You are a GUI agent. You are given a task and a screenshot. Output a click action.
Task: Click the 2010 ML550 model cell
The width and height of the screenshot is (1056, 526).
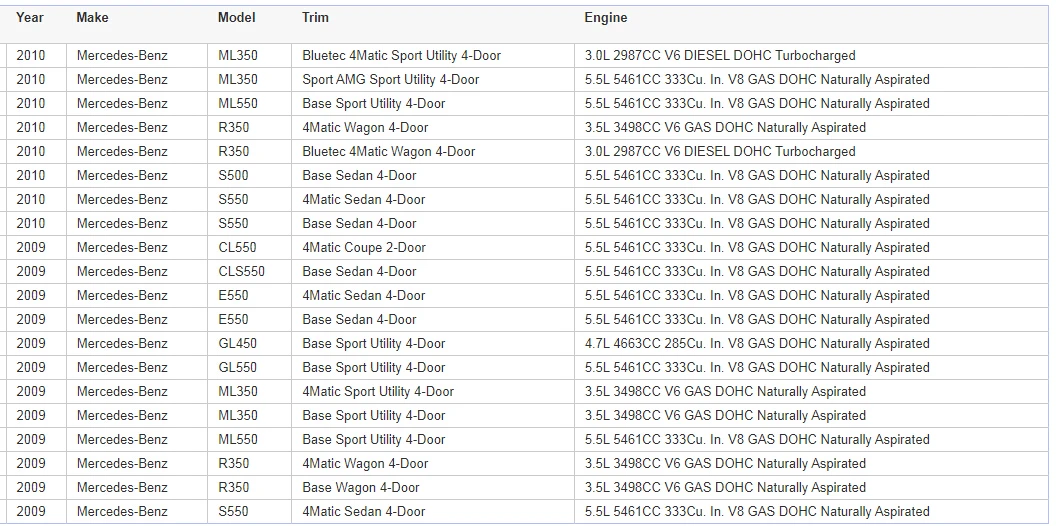click(x=249, y=104)
